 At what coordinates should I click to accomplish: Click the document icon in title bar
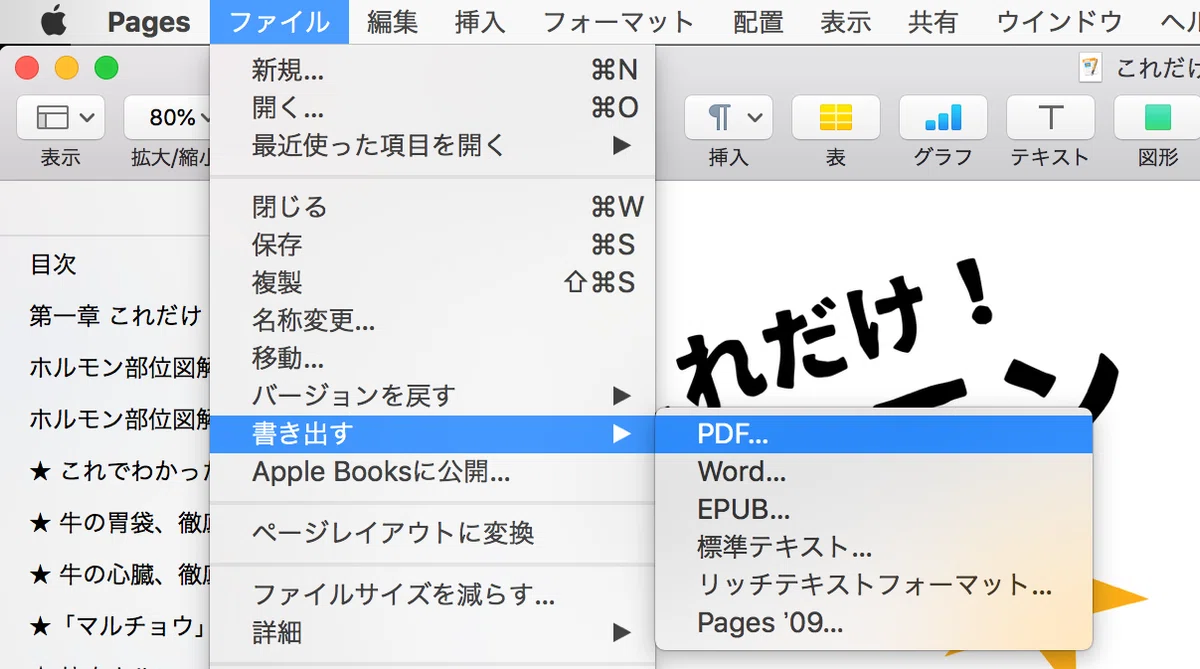click(1090, 68)
